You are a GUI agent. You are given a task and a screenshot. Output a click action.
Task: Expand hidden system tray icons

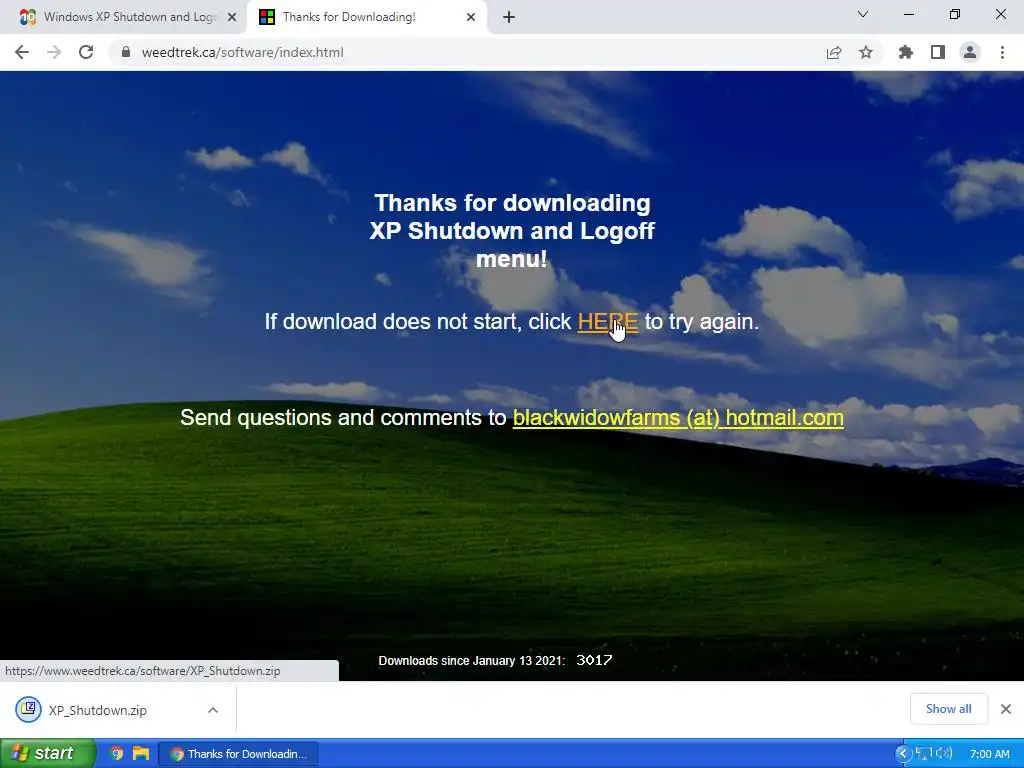point(903,754)
